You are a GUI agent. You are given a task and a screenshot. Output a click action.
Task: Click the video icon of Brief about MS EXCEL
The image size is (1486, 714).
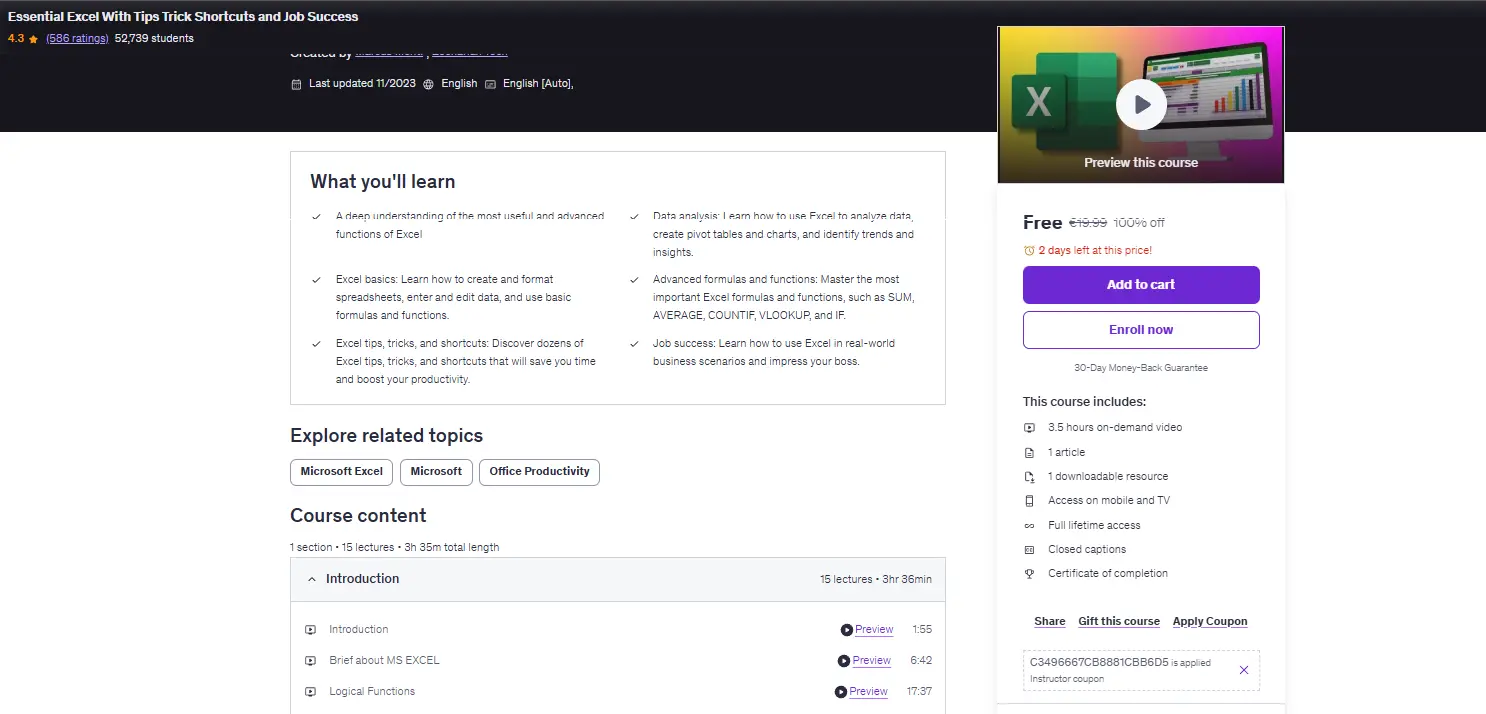(311, 661)
